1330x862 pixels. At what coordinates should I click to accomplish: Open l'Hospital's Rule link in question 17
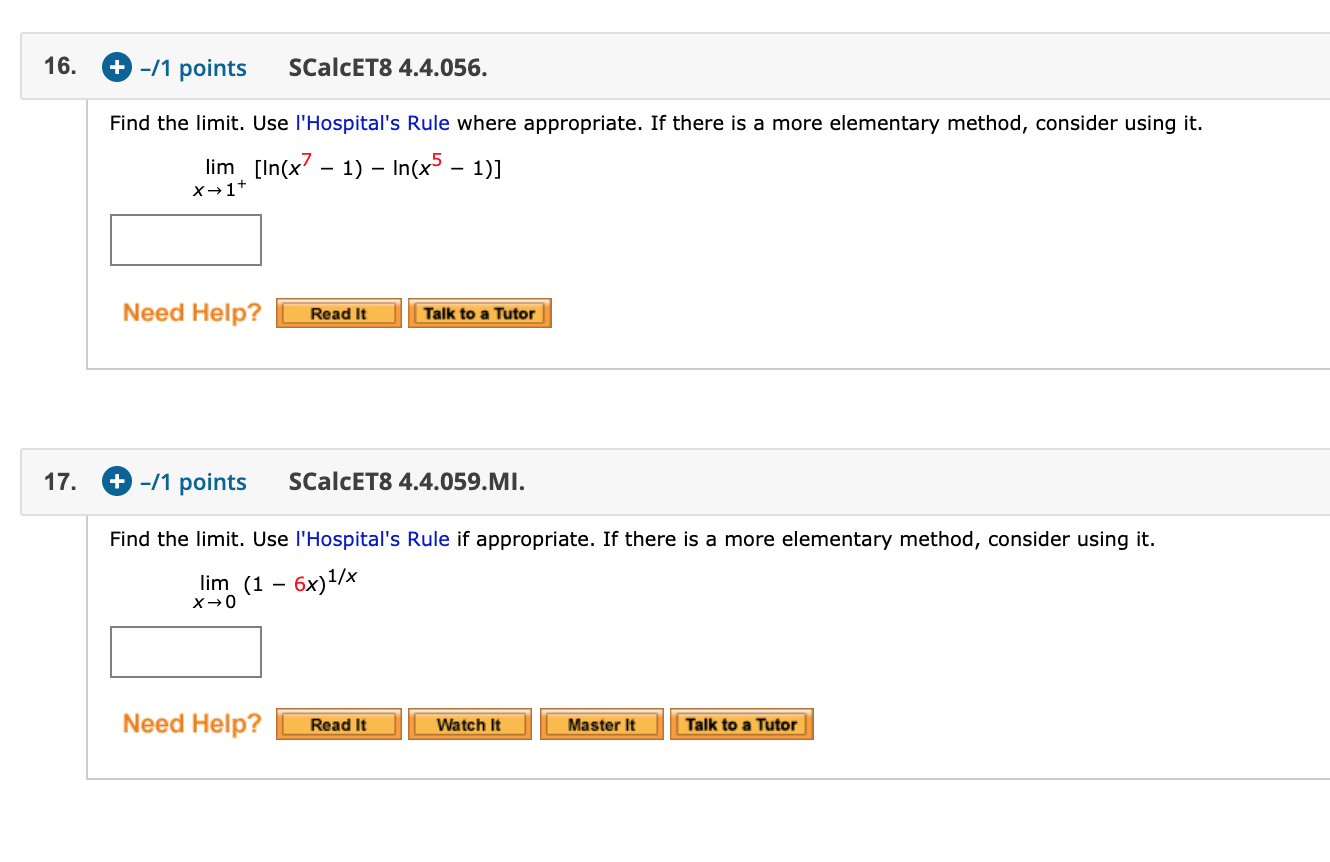[371, 539]
